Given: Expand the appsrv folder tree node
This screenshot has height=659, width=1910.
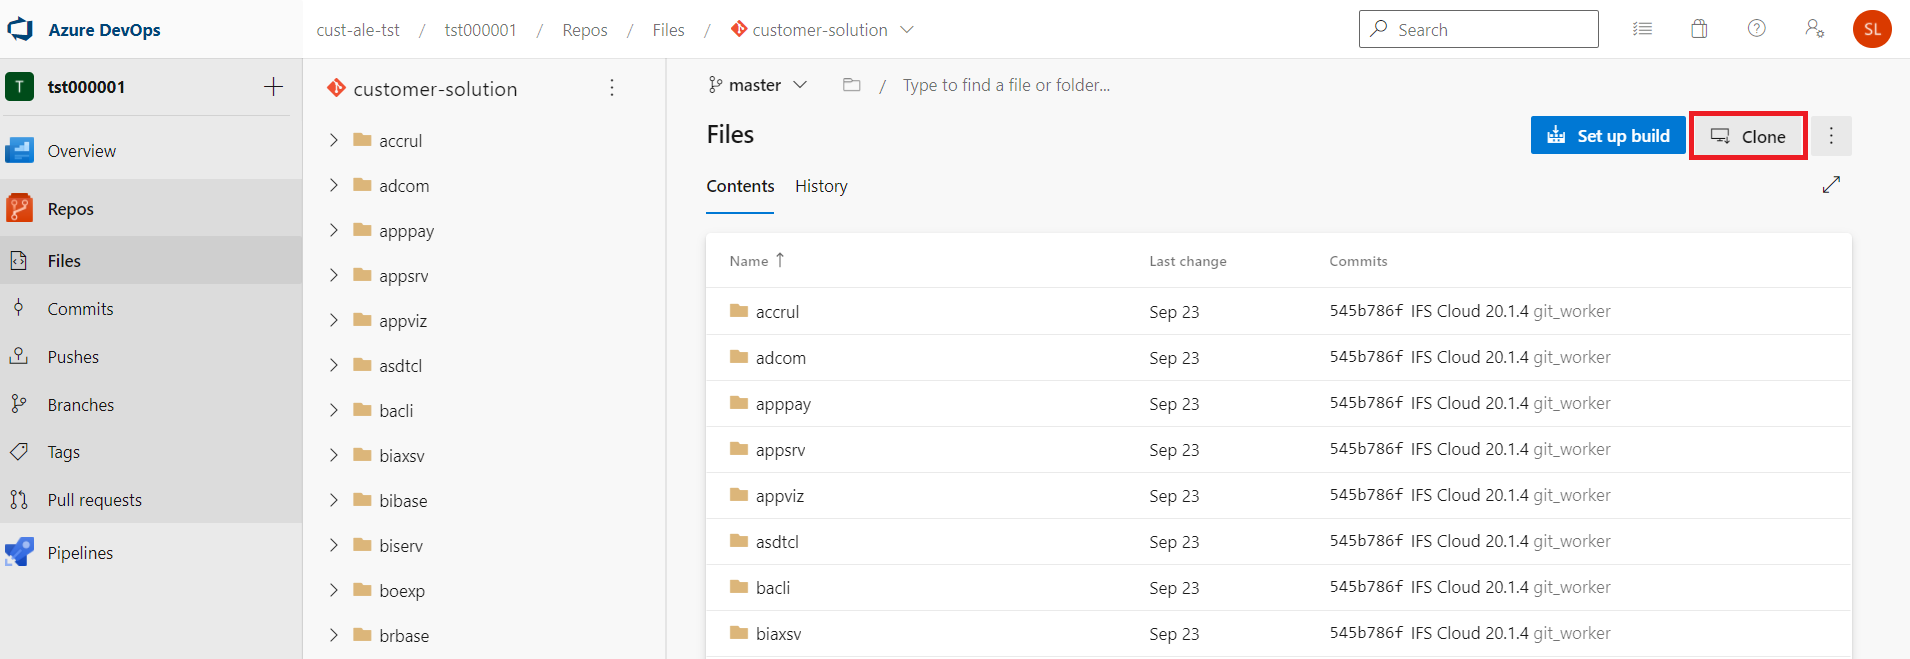Looking at the screenshot, I should click(x=334, y=276).
